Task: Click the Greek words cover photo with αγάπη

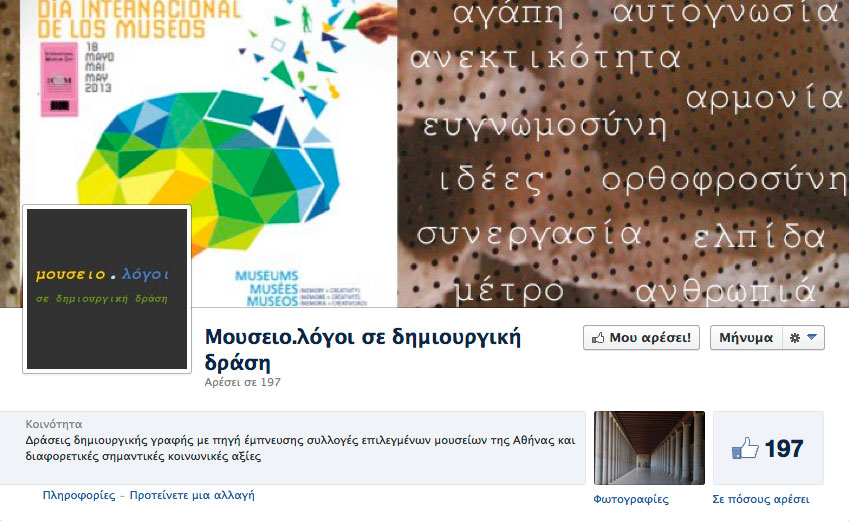Action: click(x=623, y=153)
